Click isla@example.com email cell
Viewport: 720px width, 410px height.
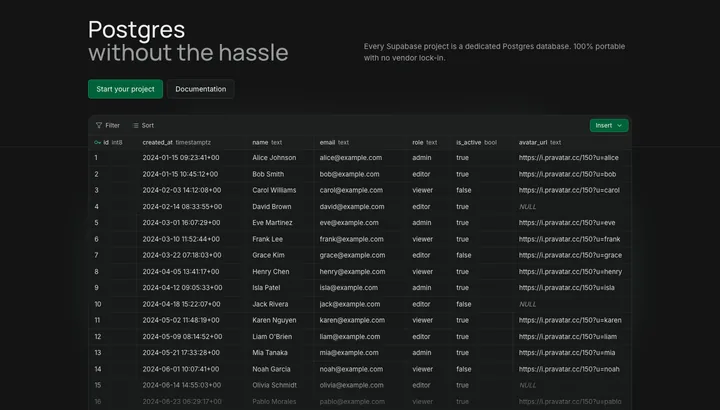pyautogui.click(x=349, y=288)
